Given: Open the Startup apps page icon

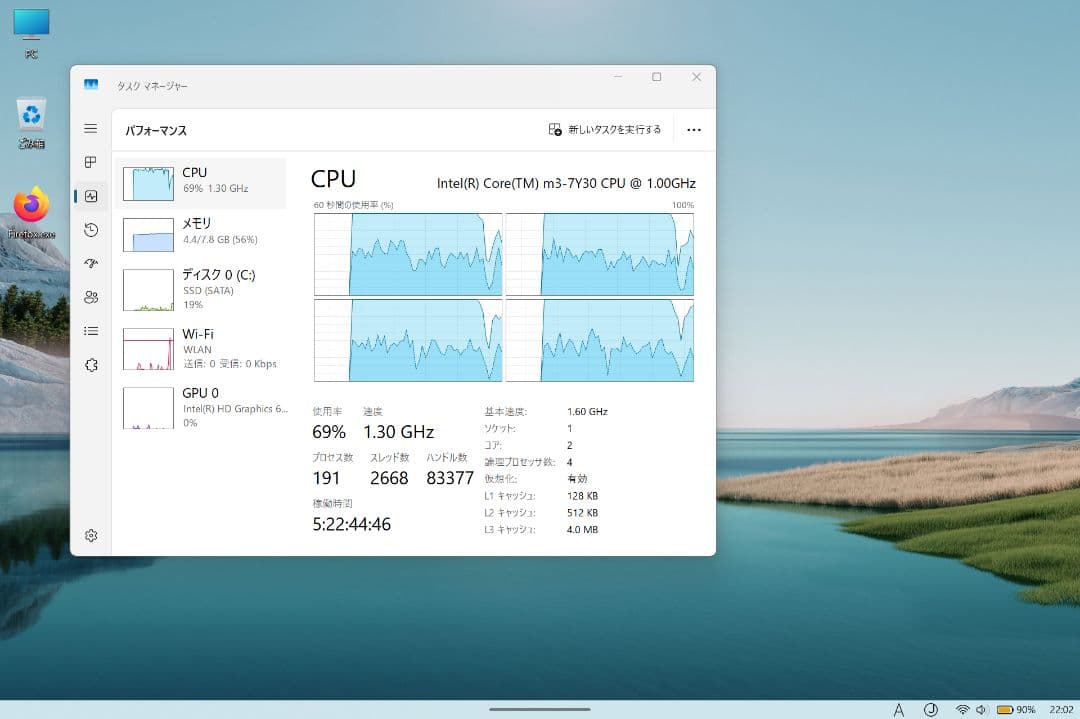Looking at the screenshot, I should pyautogui.click(x=91, y=264).
